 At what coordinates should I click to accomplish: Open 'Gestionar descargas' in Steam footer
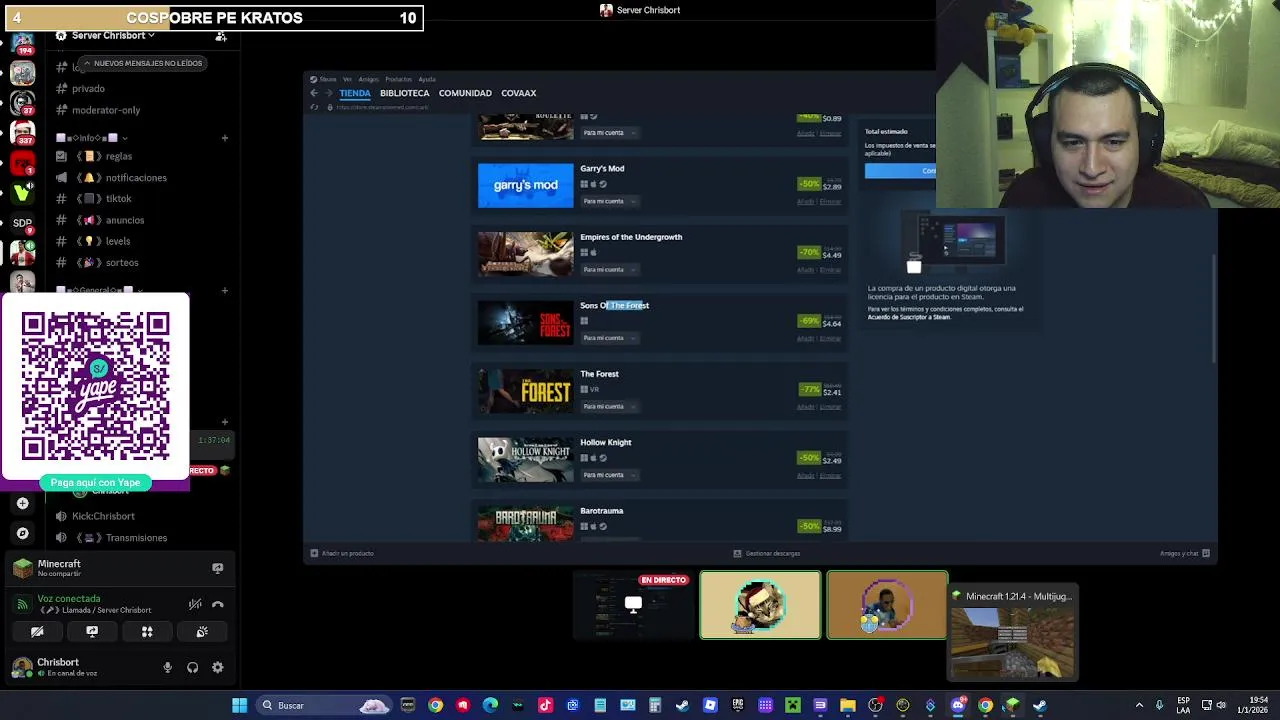coord(767,553)
